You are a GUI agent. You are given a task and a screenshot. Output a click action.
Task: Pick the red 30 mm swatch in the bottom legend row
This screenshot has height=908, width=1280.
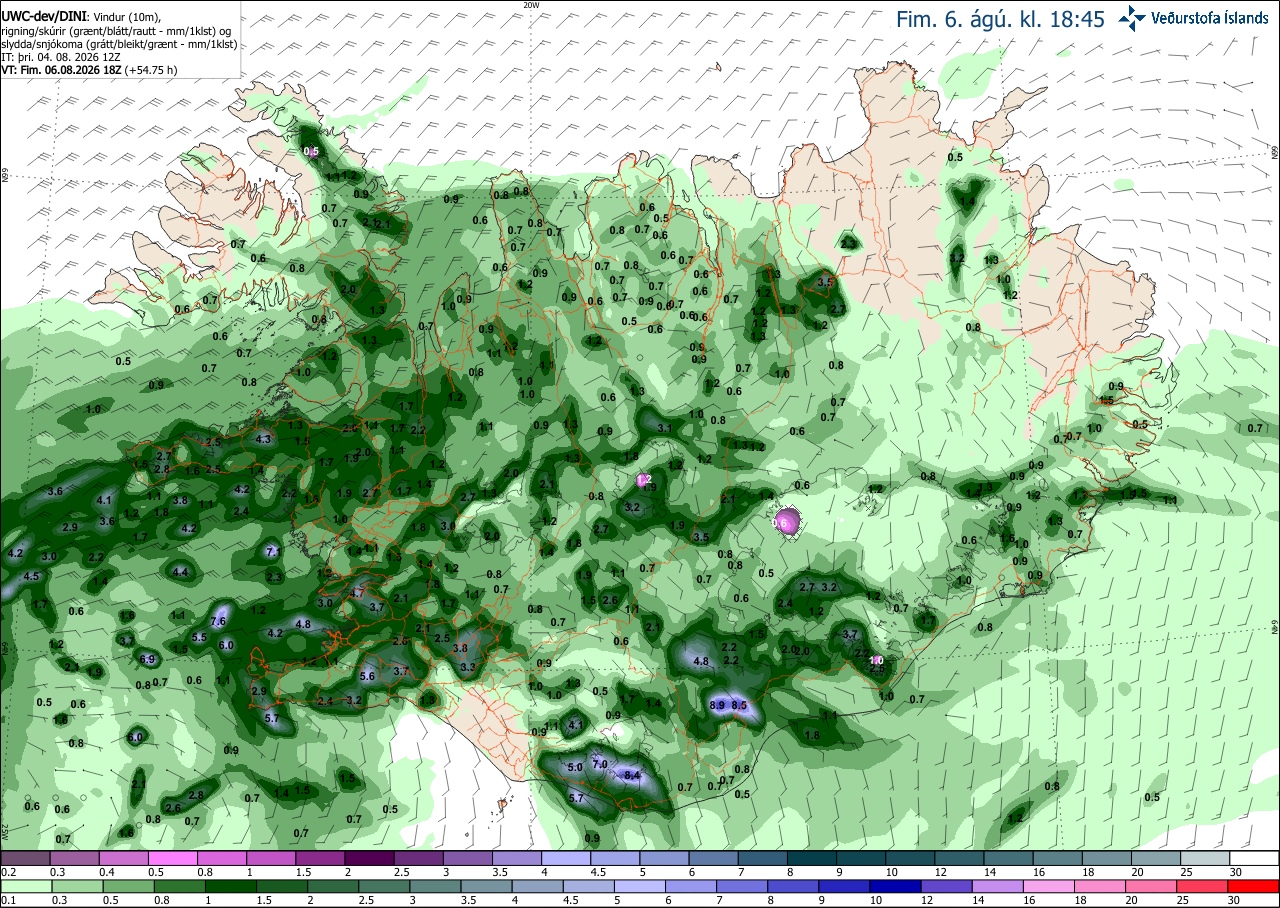(x=1255, y=886)
